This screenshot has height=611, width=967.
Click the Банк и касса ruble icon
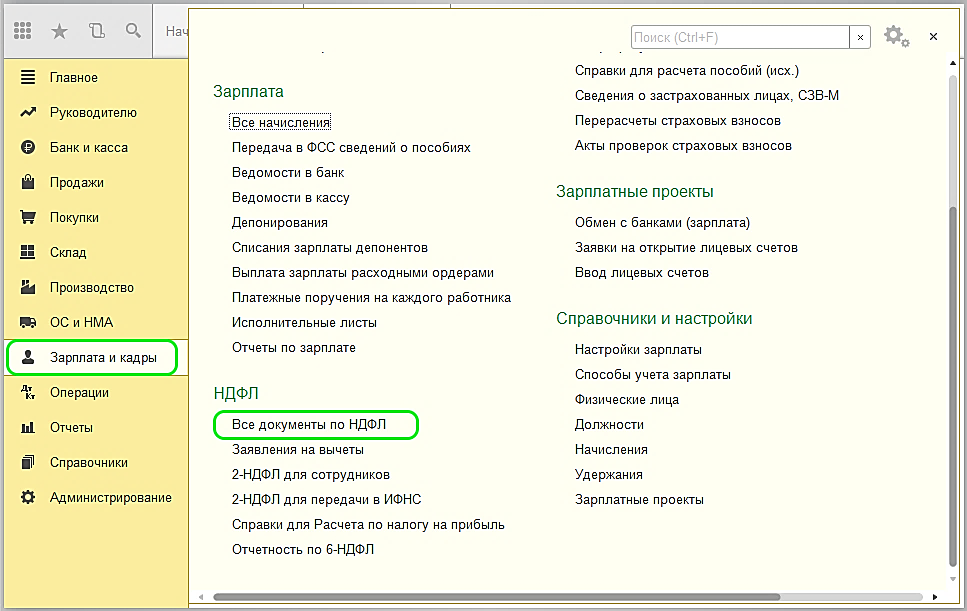[28, 147]
